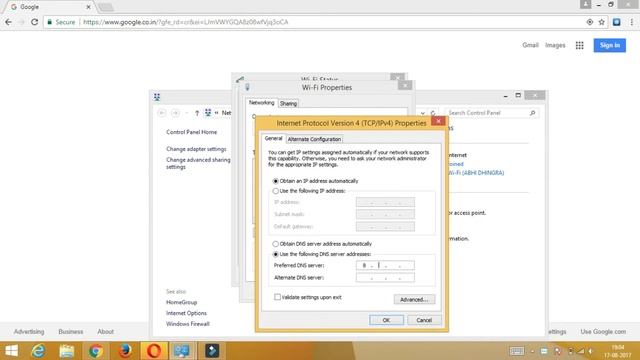This screenshot has width=640, height=360.
Task: Click Change adapter settings link
Action: click(196, 149)
